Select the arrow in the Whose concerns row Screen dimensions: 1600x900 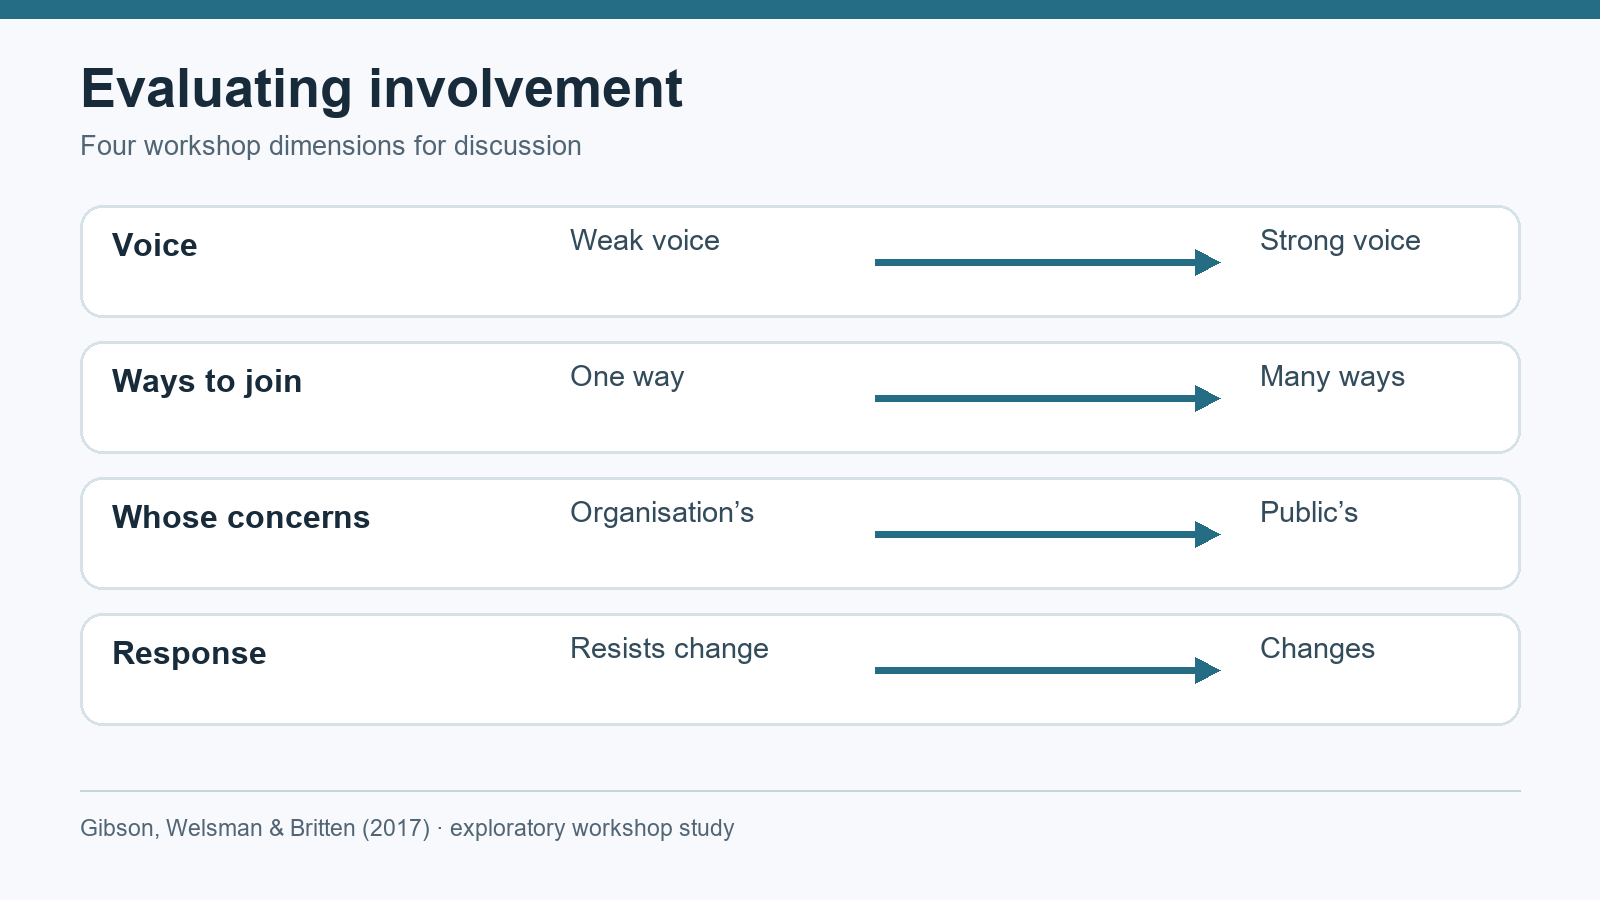[1047, 534]
